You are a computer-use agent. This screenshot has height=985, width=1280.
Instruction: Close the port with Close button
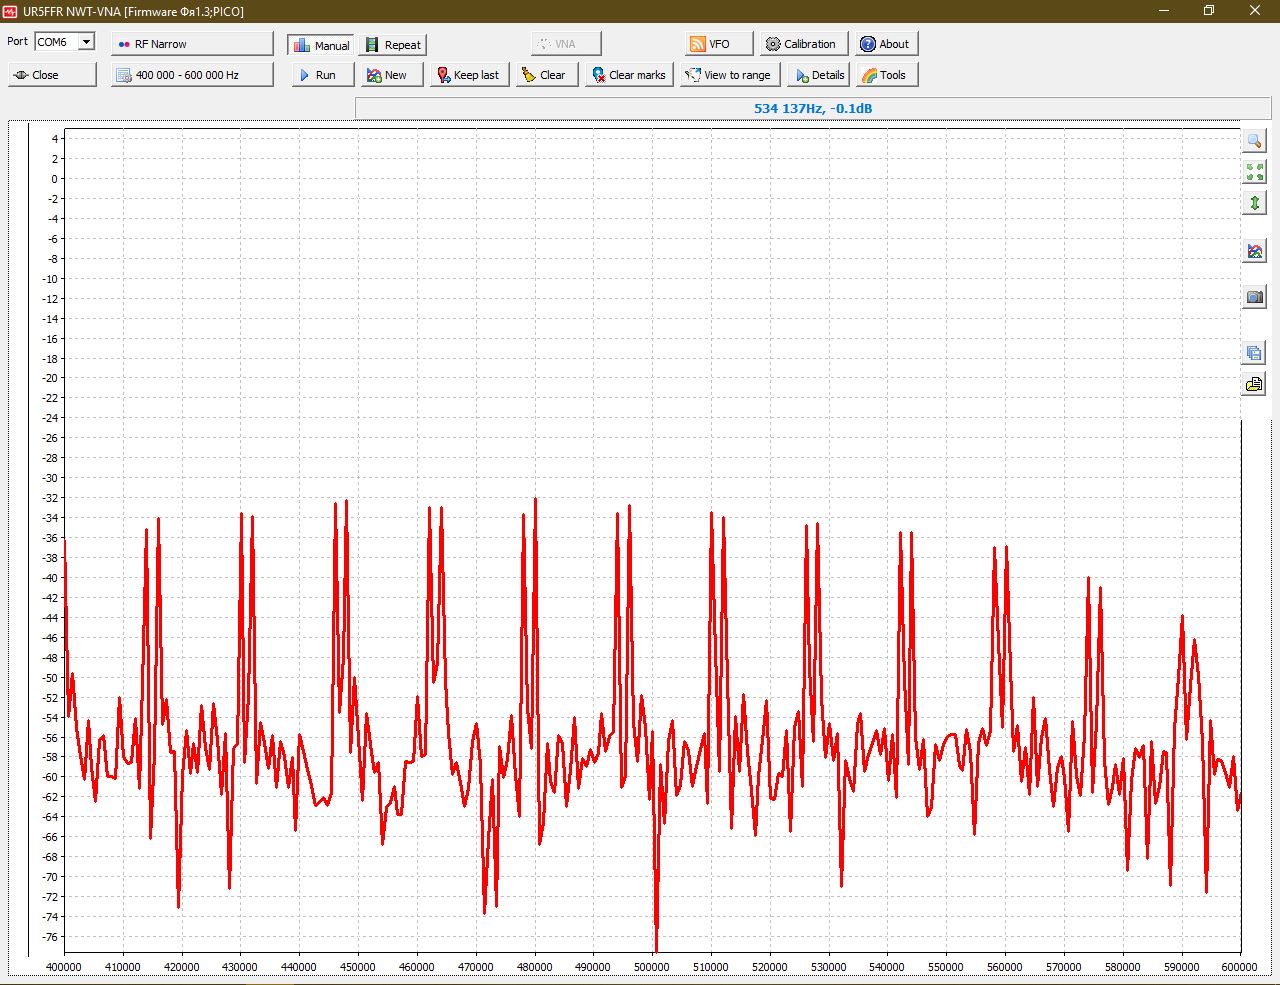(x=52, y=75)
